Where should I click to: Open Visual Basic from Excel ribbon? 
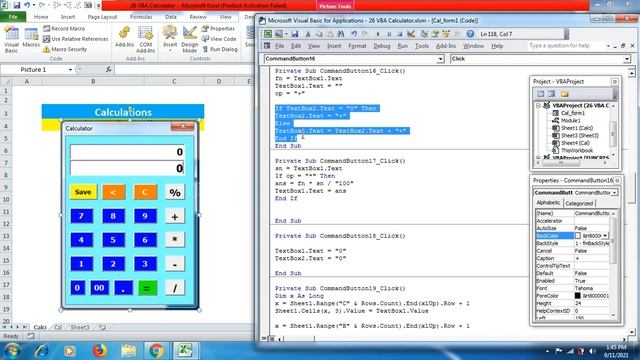[x=11, y=39]
